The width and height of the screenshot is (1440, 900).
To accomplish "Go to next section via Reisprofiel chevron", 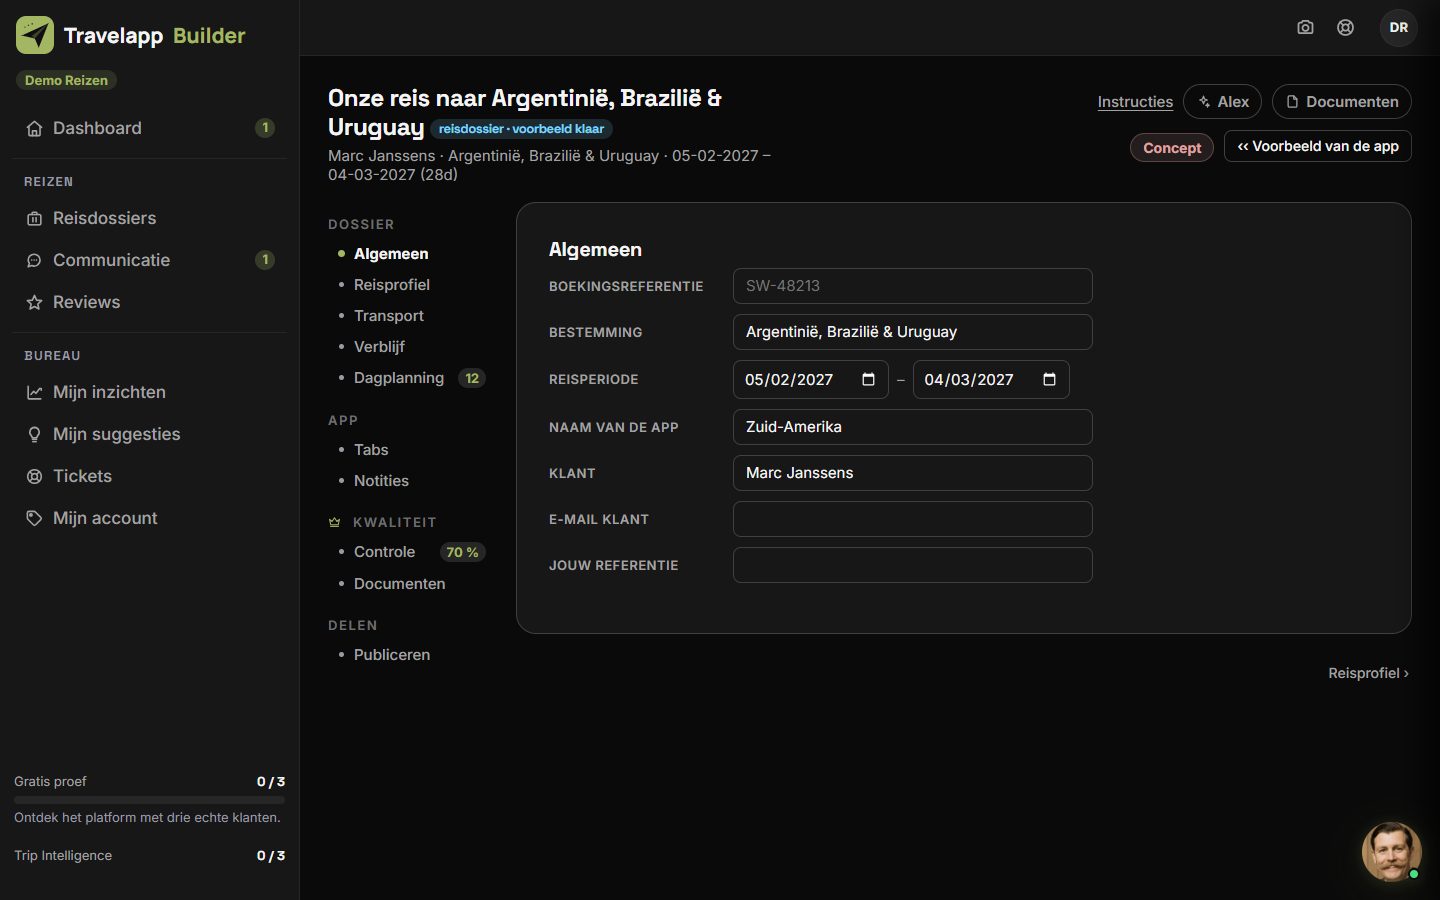I will click(x=1368, y=673).
